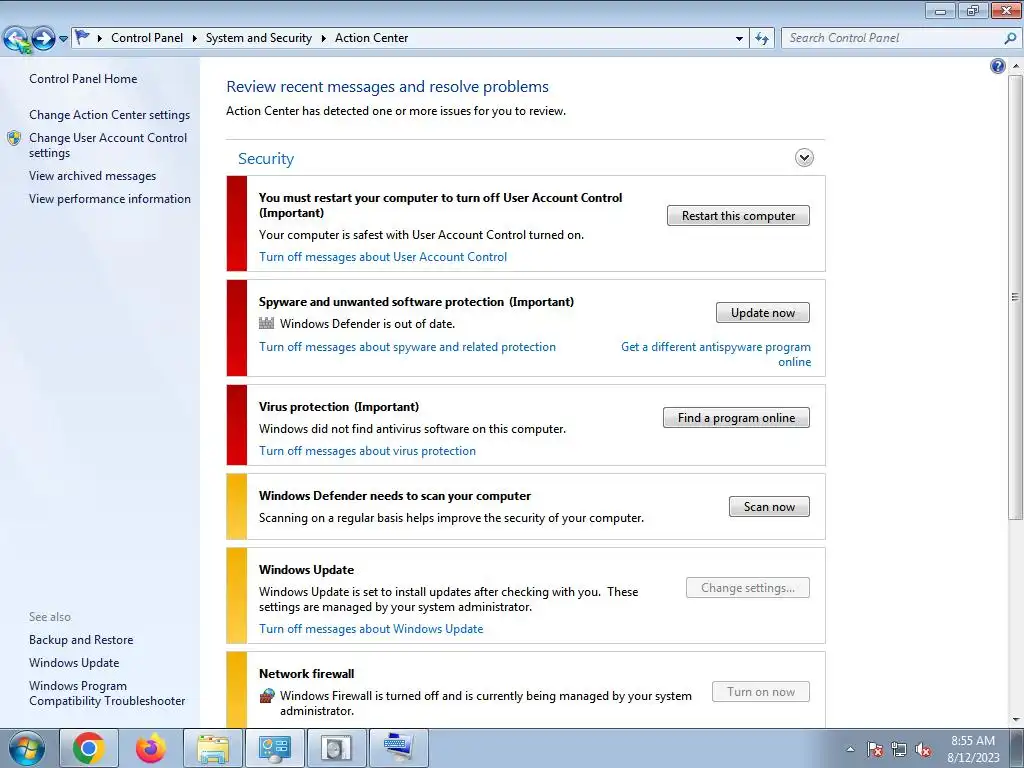Open the disk-shaped taskbar application icon
Image resolution: width=1024 pixels, height=768 pixels.
[337, 748]
